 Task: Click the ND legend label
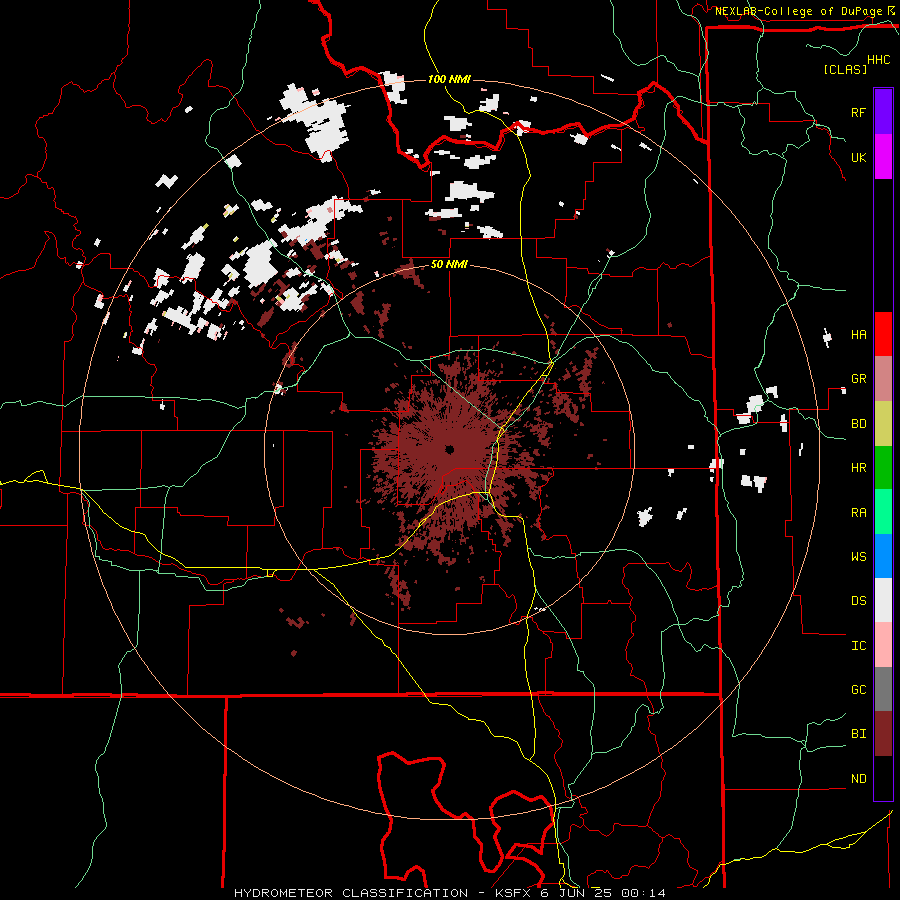pyautogui.click(x=858, y=778)
